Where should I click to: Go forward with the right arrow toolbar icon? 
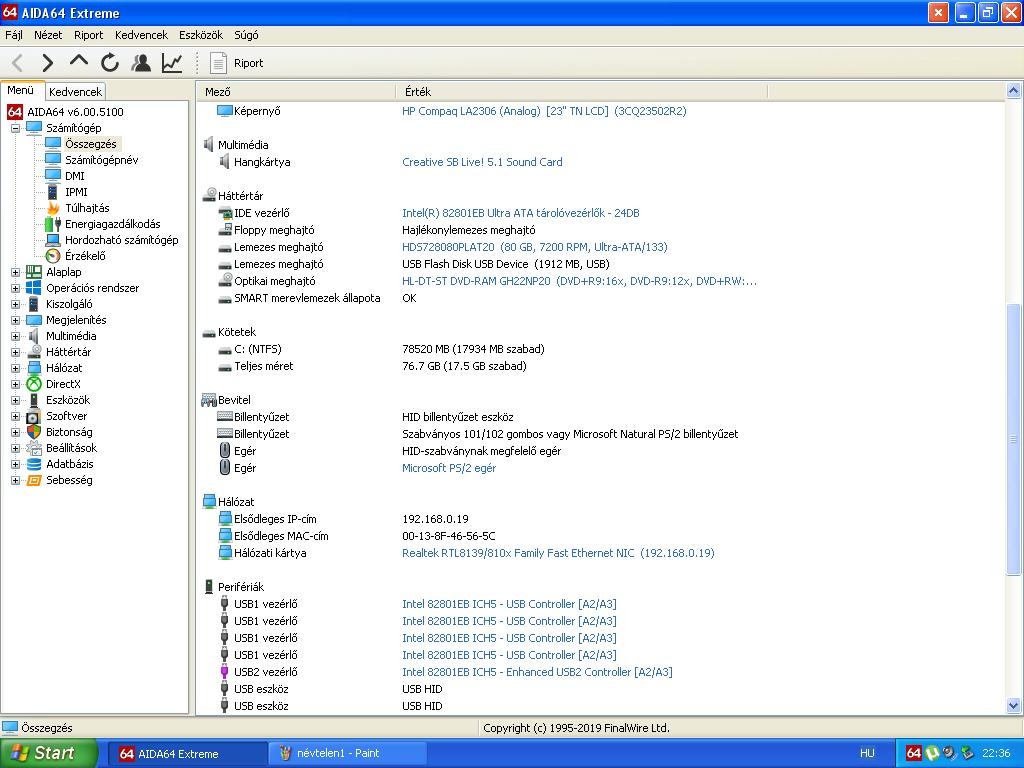click(x=47, y=63)
